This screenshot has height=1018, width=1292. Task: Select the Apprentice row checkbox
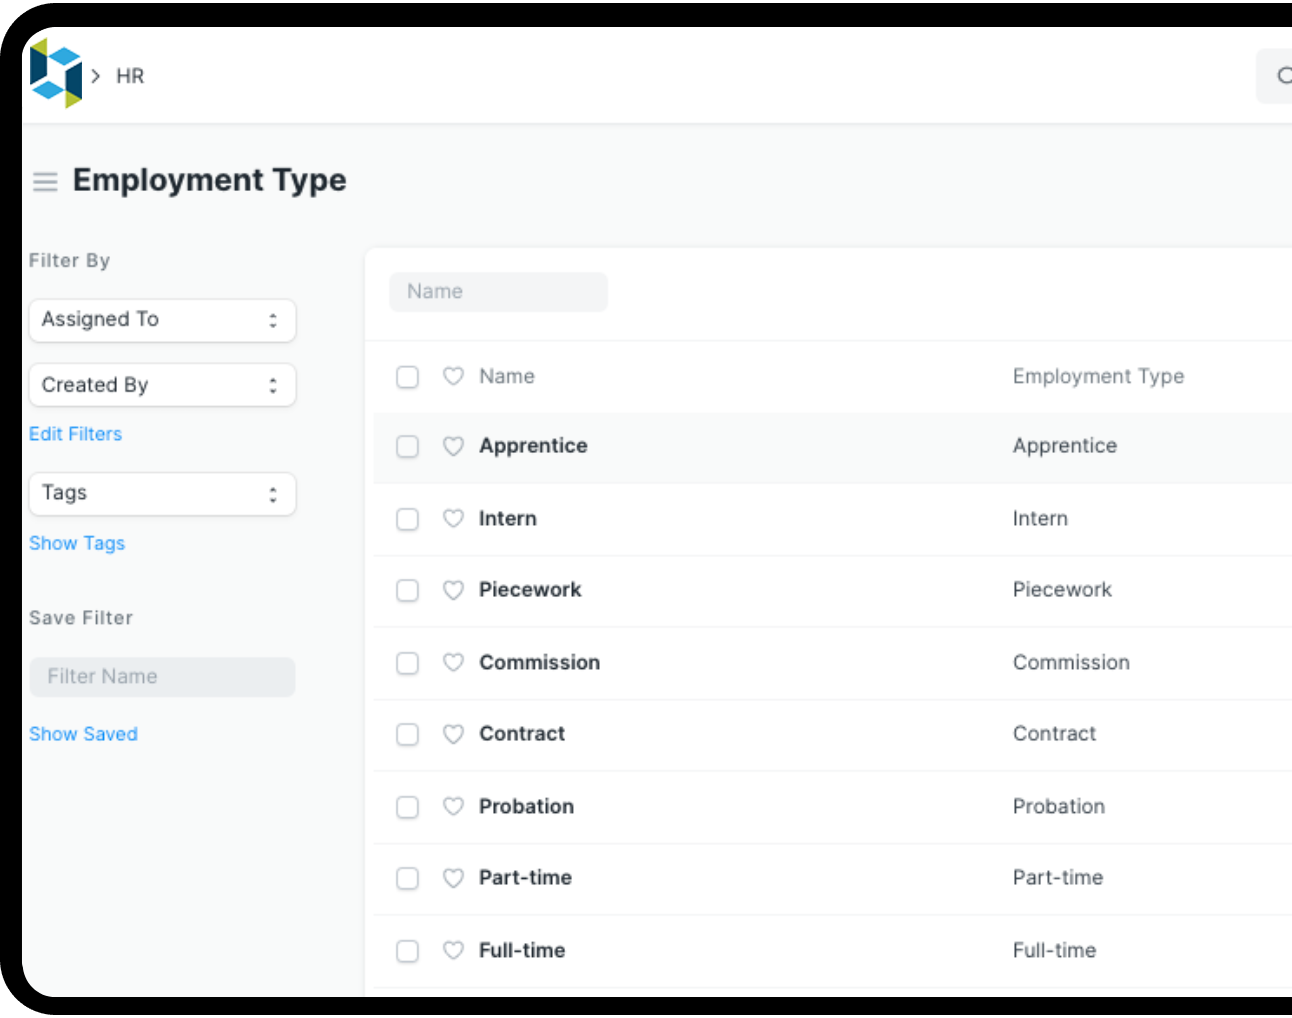pyautogui.click(x=407, y=446)
